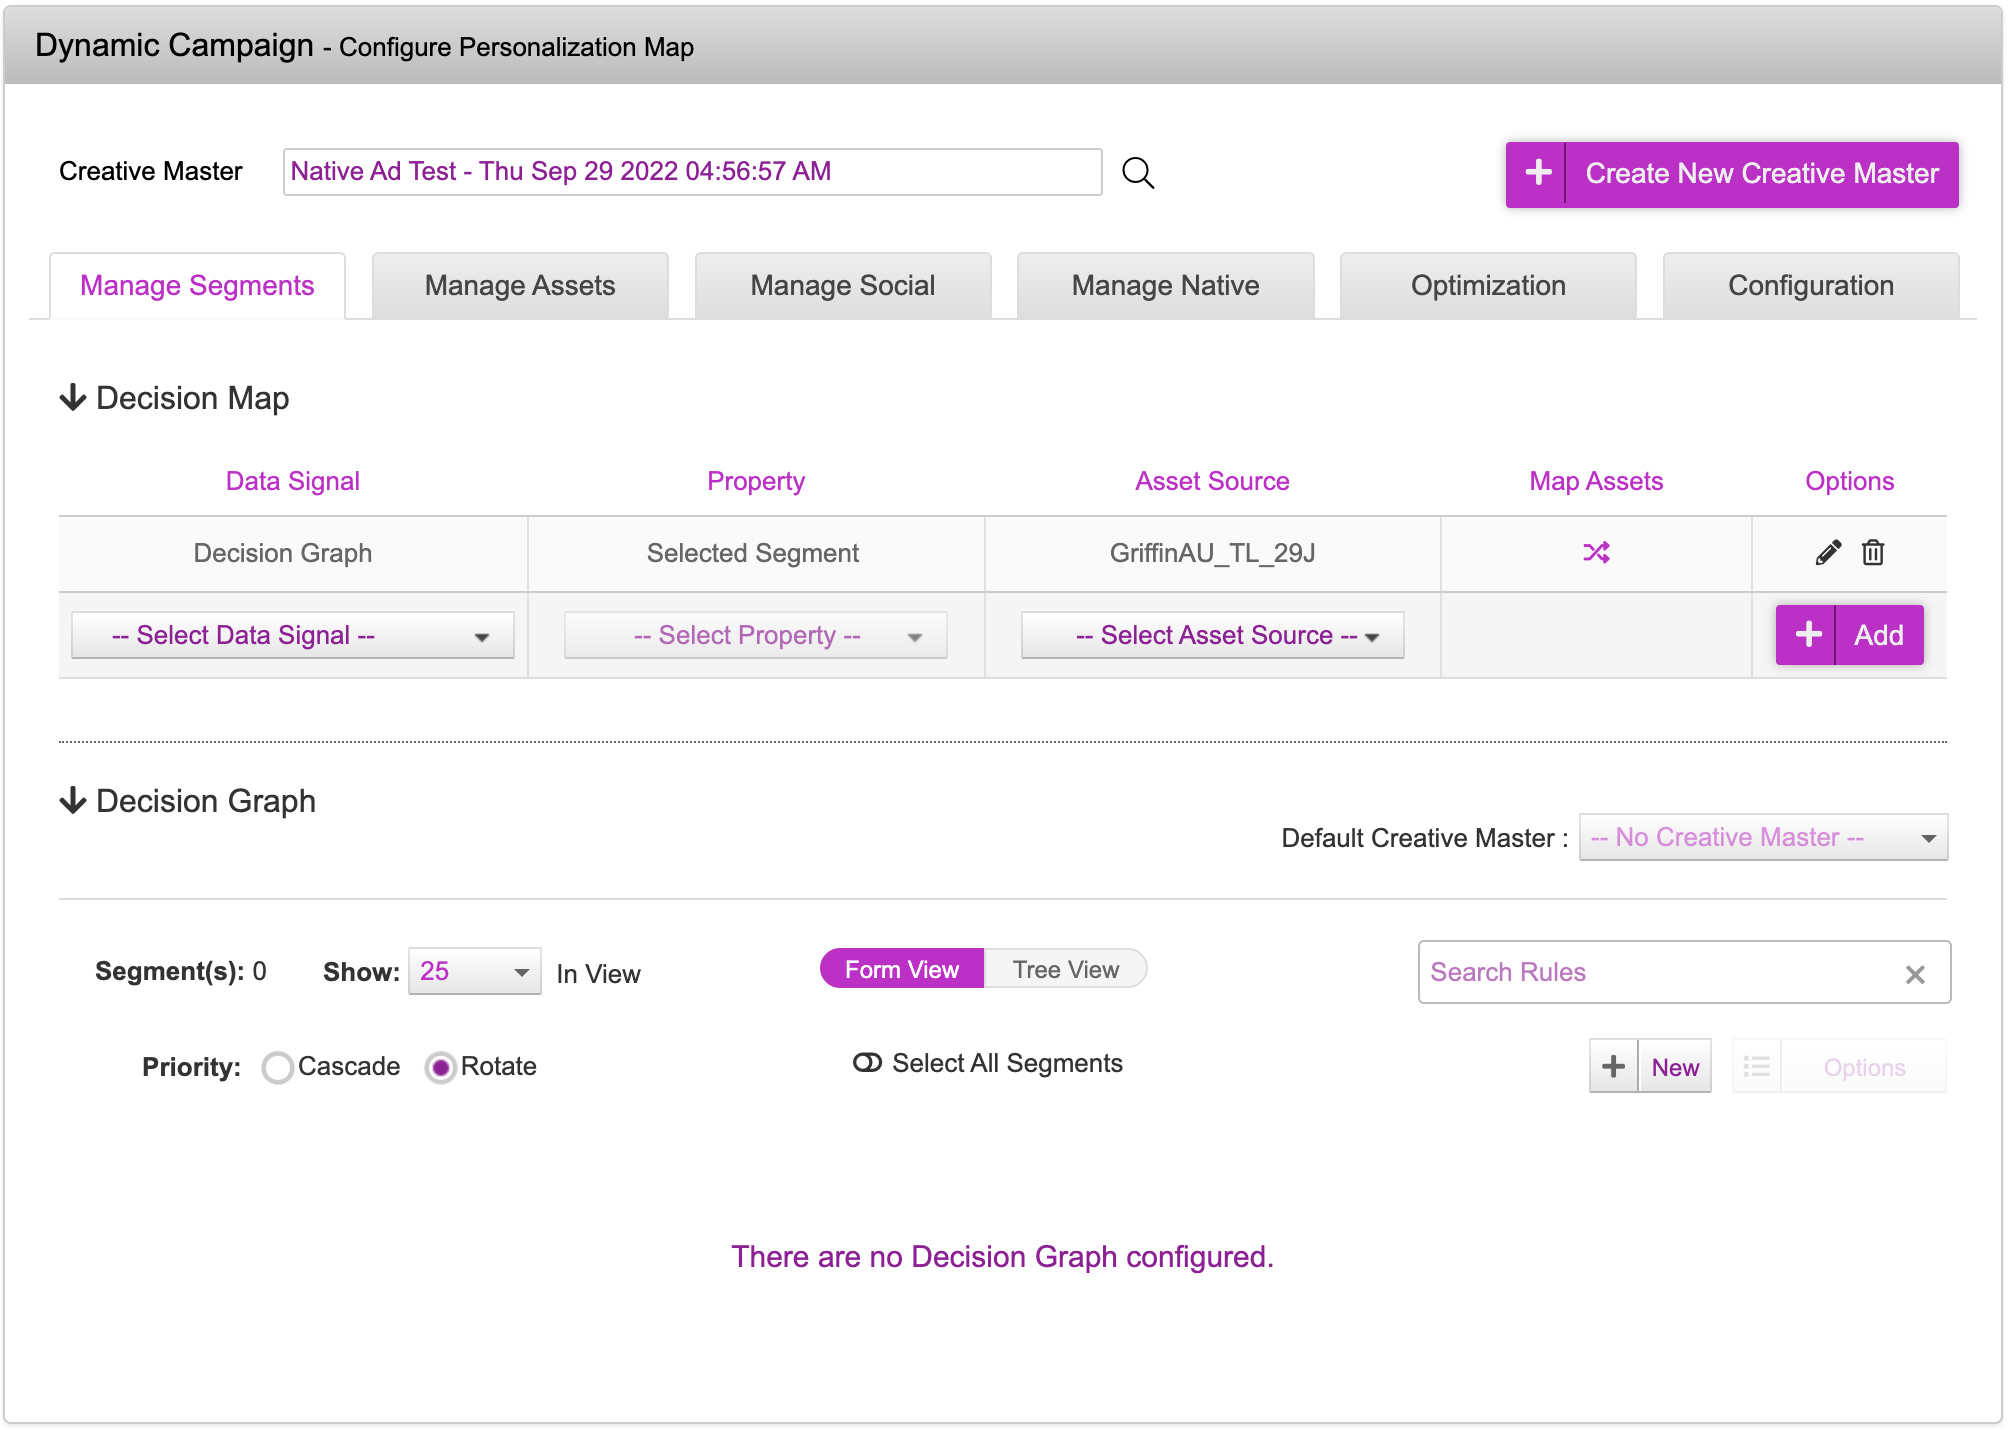
Task: Click the list icon beside Options
Action: 1756,1066
